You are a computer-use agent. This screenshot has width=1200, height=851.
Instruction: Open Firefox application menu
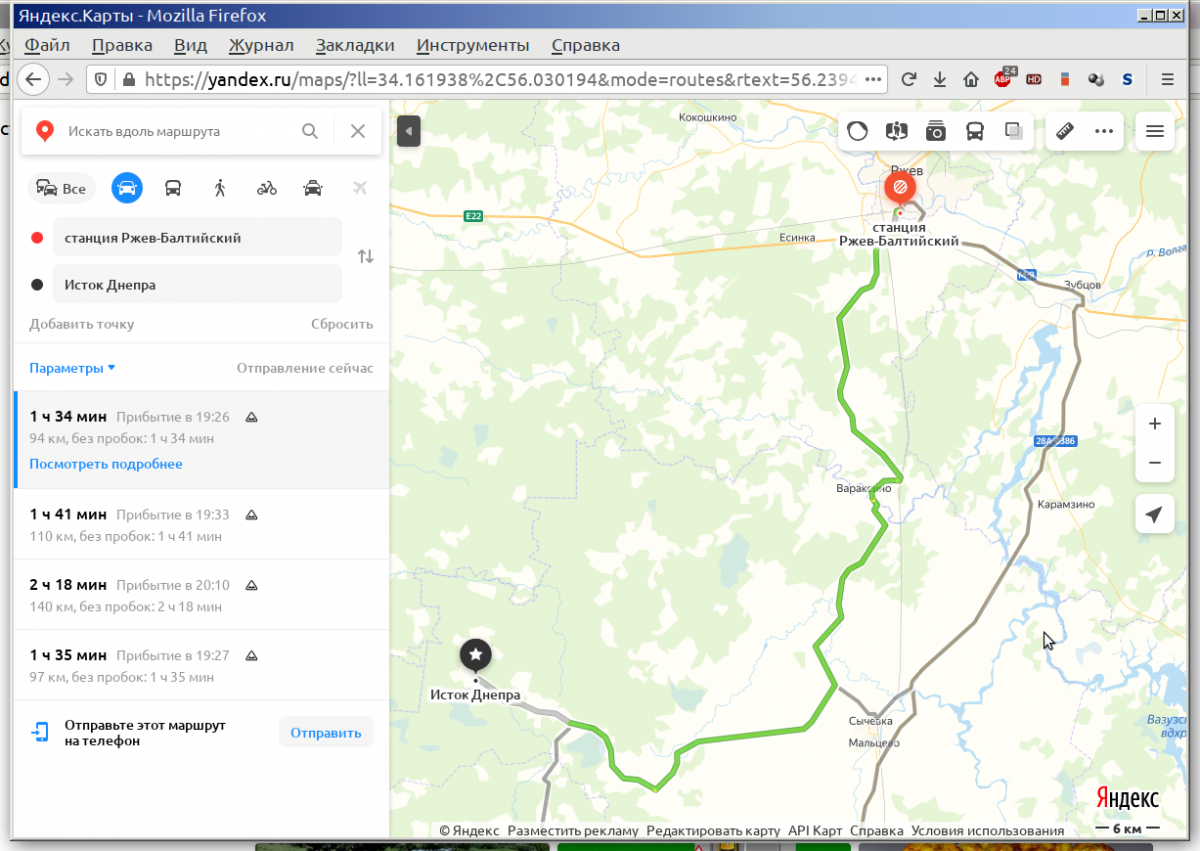pos(1166,79)
